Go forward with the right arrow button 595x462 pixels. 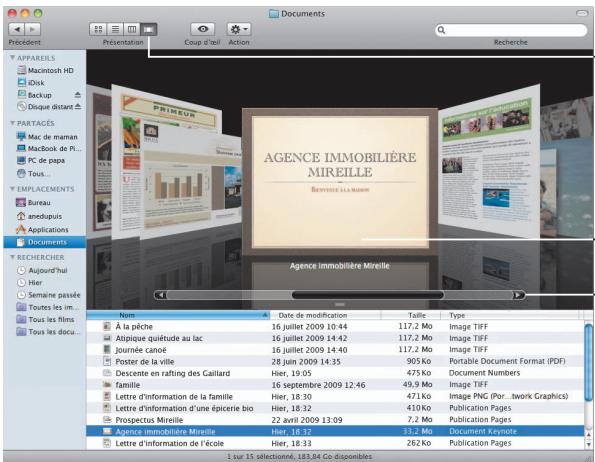point(33,29)
